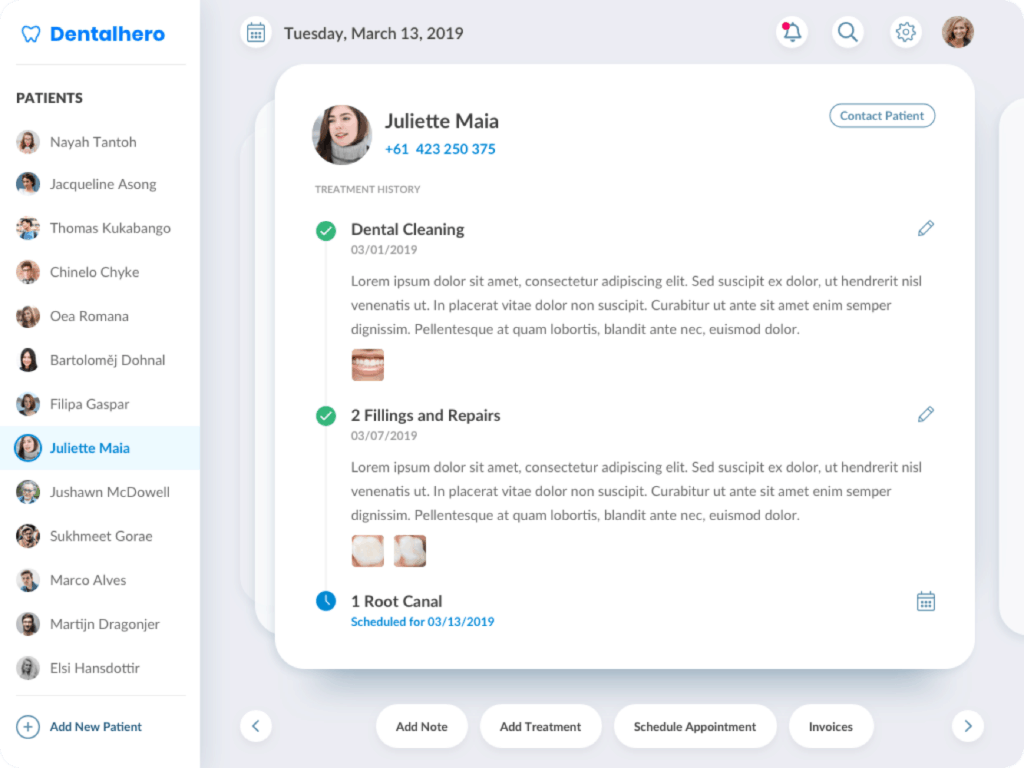The width and height of the screenshot is (1024, 768).
Task: Open the notifications bell
Action: pos(792,32)
